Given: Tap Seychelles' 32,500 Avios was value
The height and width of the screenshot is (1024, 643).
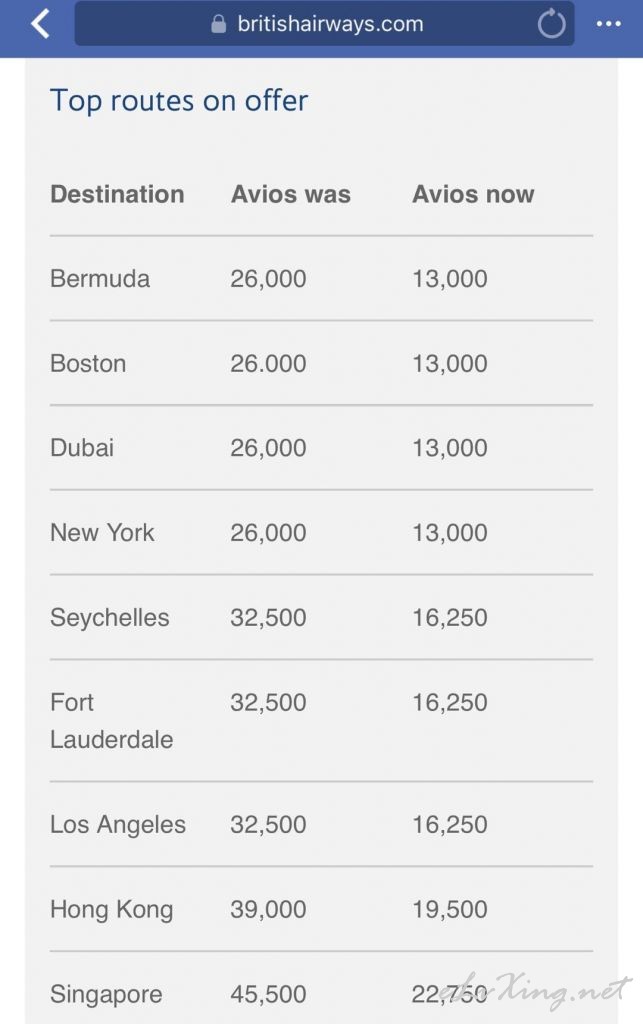Looking at the screenshot, I should pyautogui.click(x=268, y=618).
